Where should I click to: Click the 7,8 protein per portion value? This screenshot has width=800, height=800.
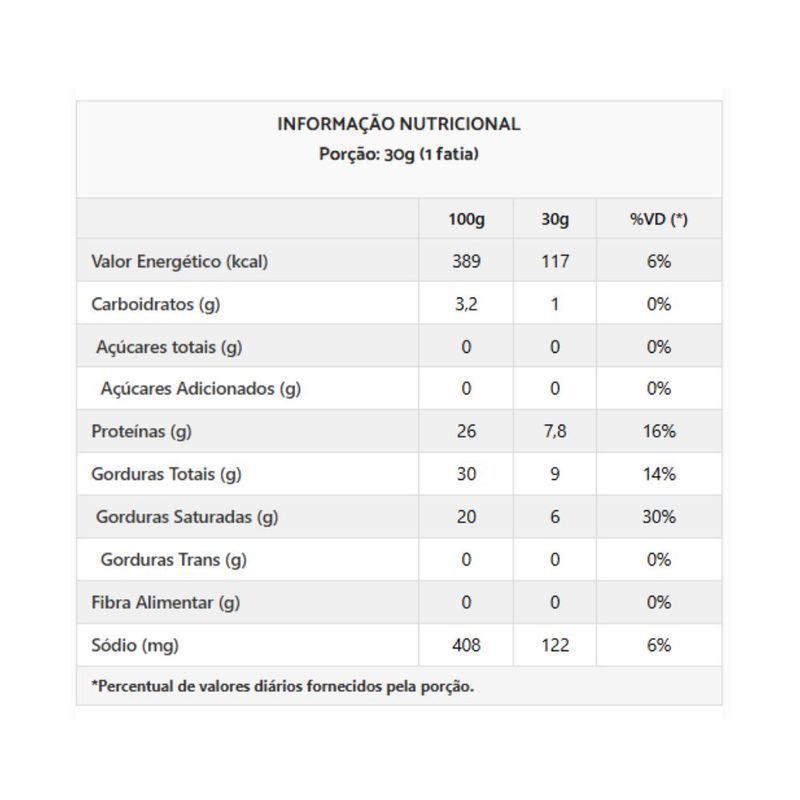(x=555, y=432)
